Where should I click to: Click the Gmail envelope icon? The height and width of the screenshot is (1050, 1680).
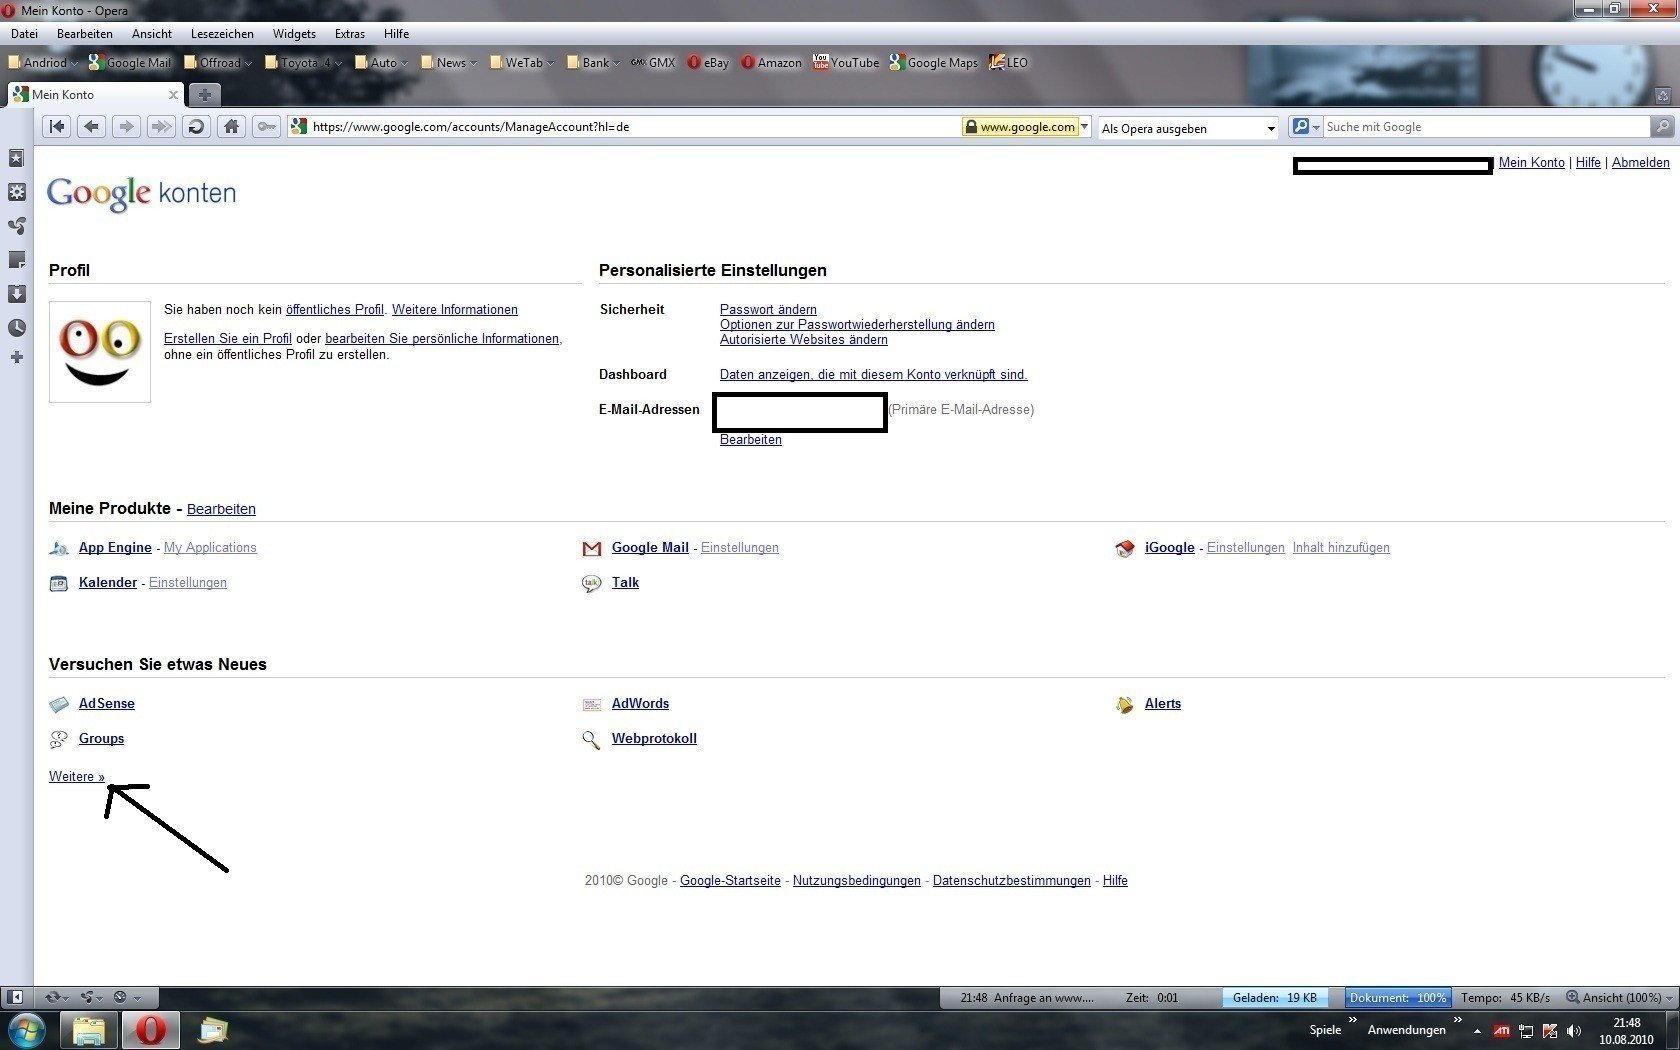coord(592,548)
